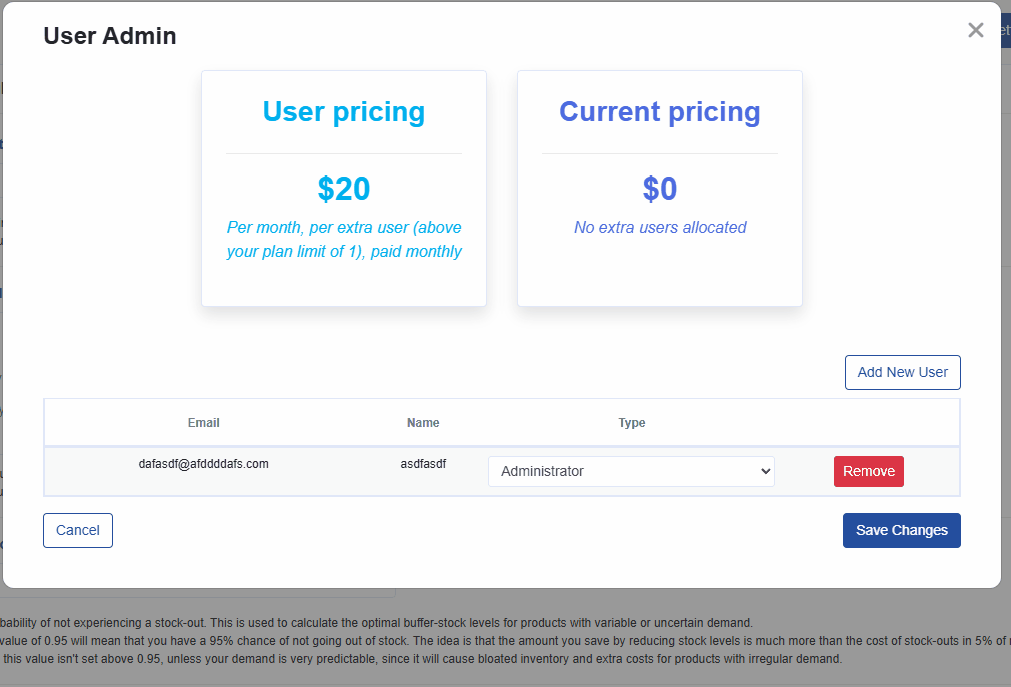Click the 'No extra users allocated' text
The width and height of the screenshot is (1011, 687).
(659, 227)
